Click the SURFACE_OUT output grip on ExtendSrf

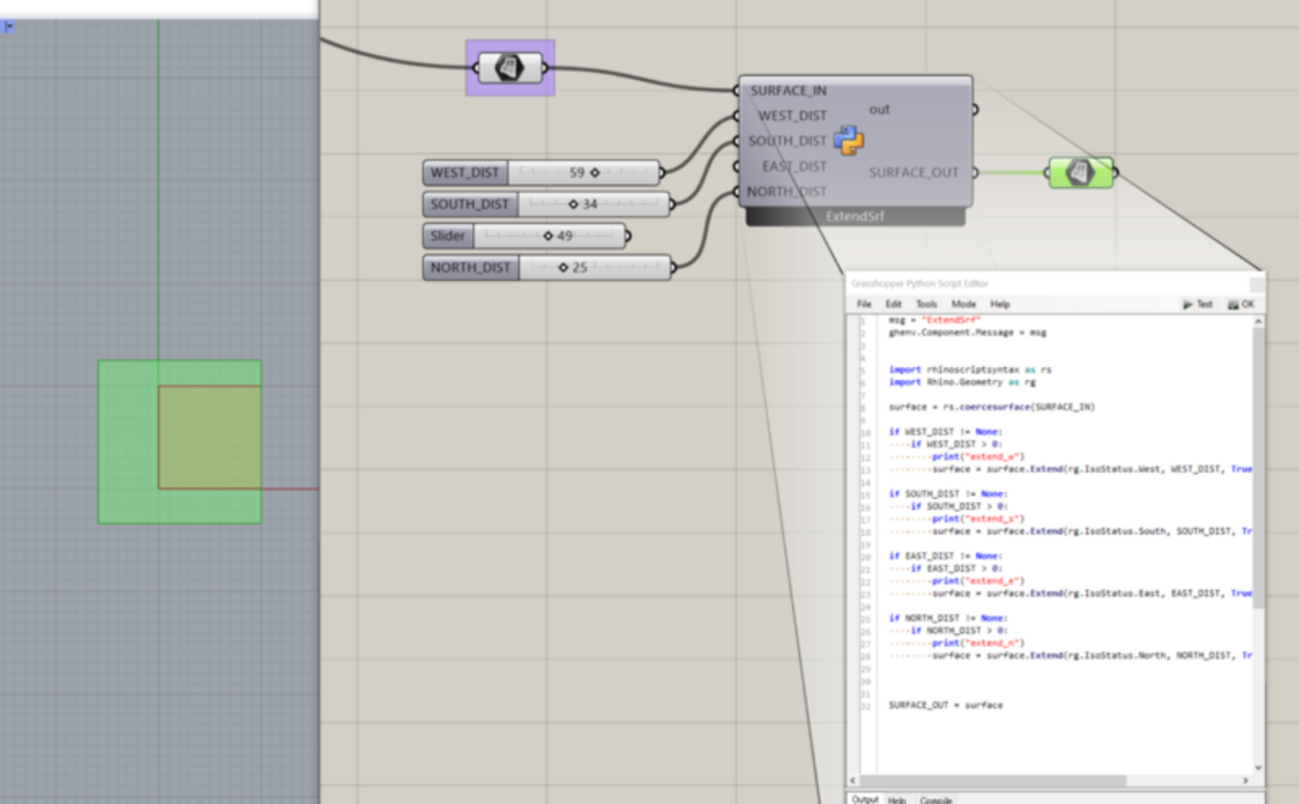click(974, 173)
